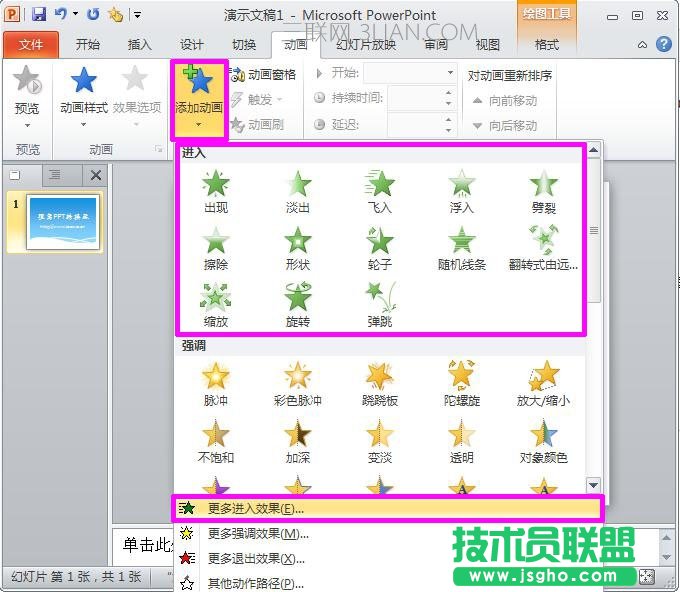Select the 形状 shape animation
The width and height of the screenshot is (680, 592).
pyautogui.click(x=298, y=248)
